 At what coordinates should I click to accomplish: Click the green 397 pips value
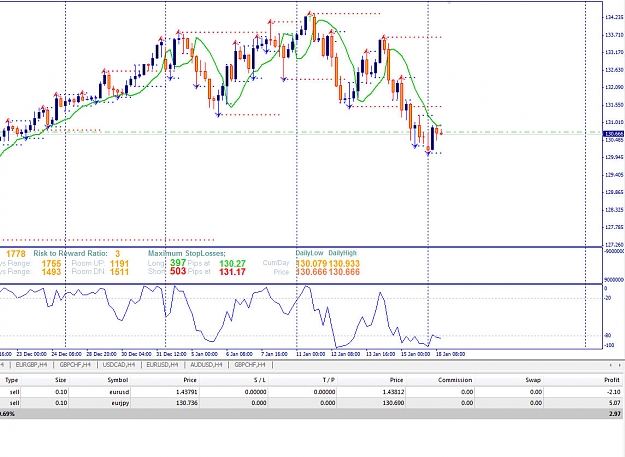click(178, 263)
